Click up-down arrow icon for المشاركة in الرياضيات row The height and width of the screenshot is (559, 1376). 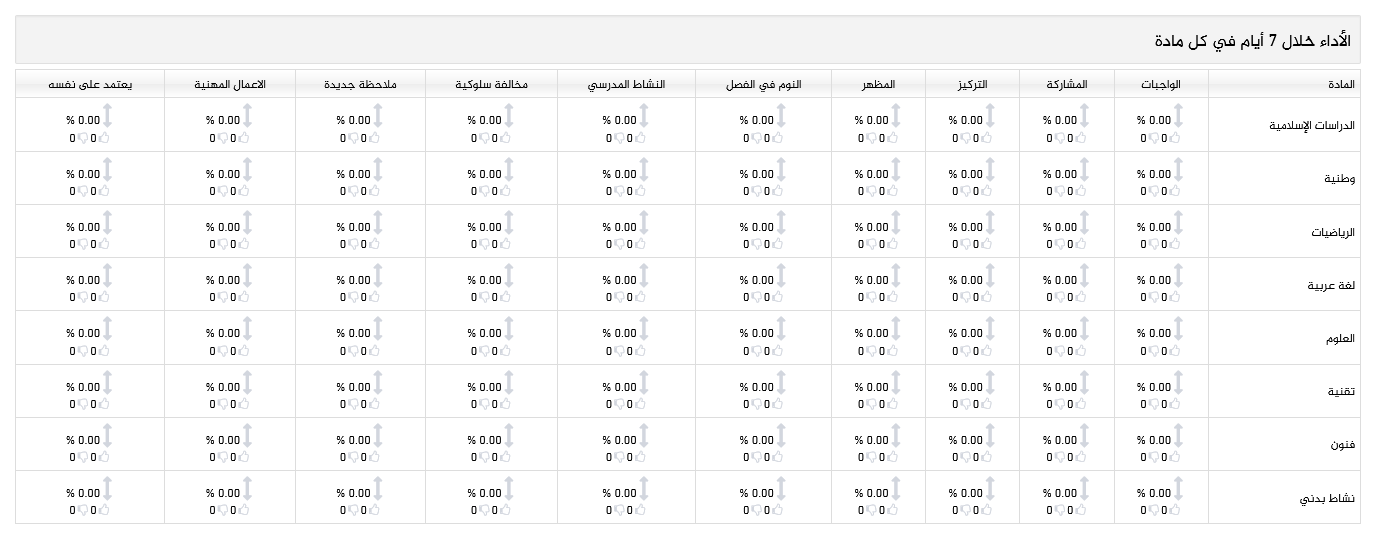pyautogui.click(x=1084, y=223)
